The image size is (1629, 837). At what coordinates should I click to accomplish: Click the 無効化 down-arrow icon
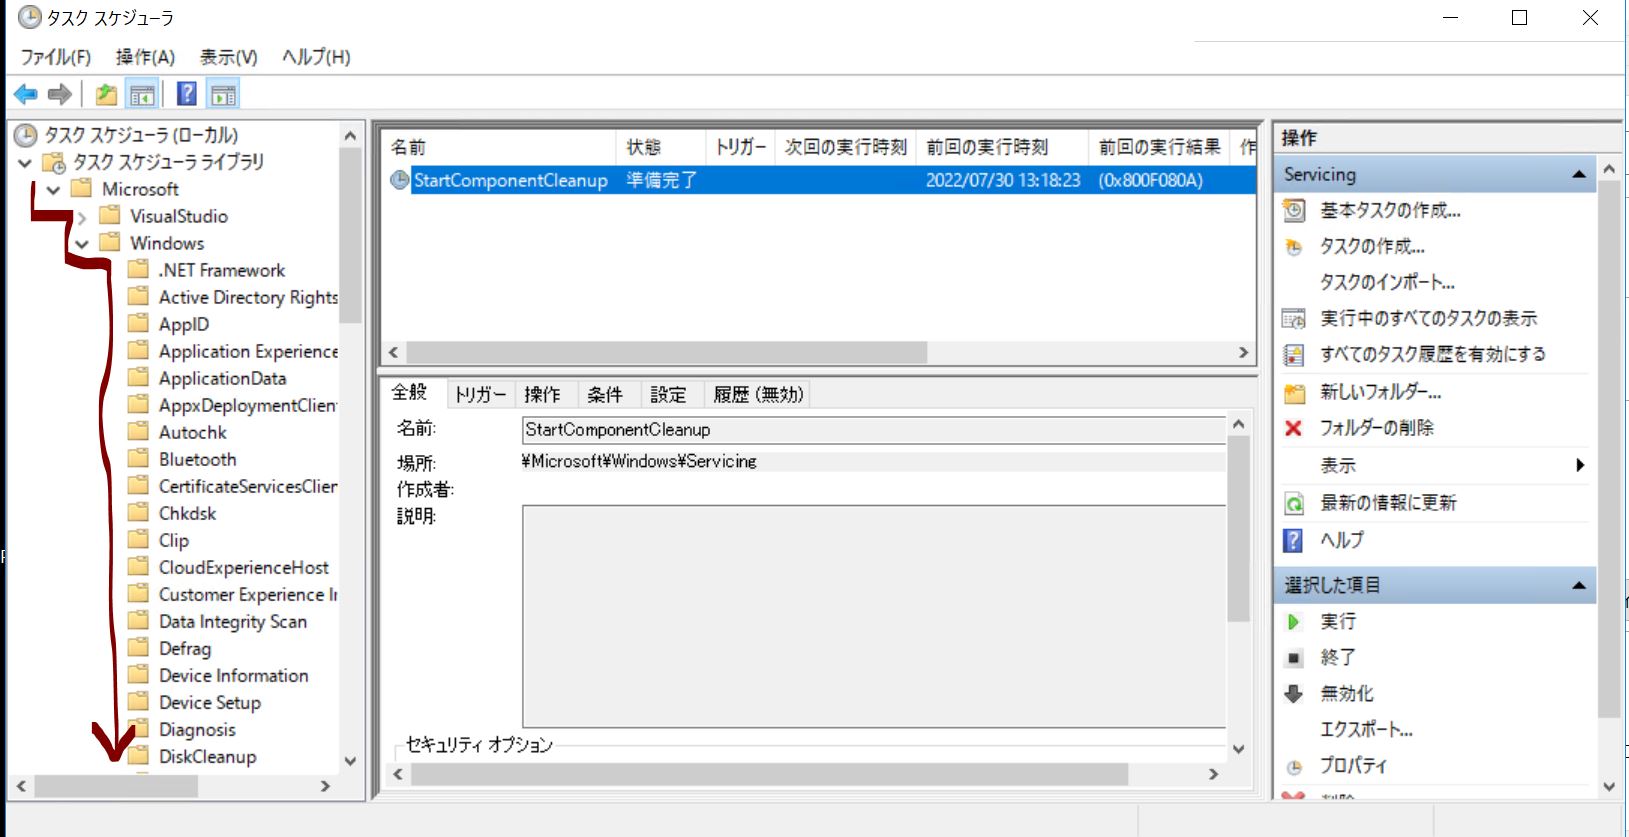[x=1293, y=694]
